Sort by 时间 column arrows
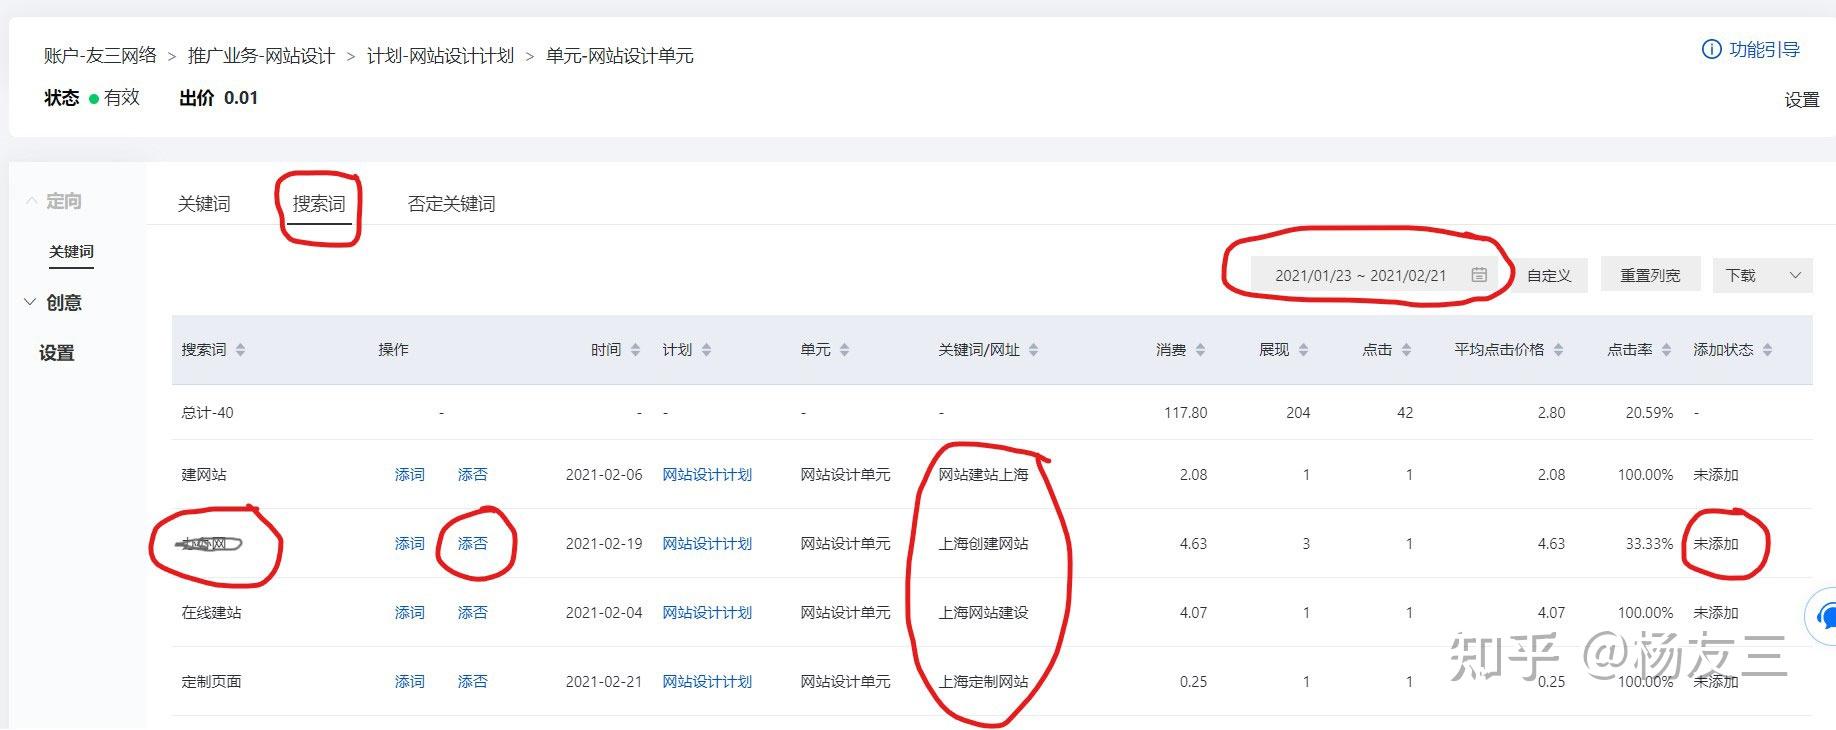Image resolution: width=1836 pixels, height=730 pixels. tap(634, 350)
